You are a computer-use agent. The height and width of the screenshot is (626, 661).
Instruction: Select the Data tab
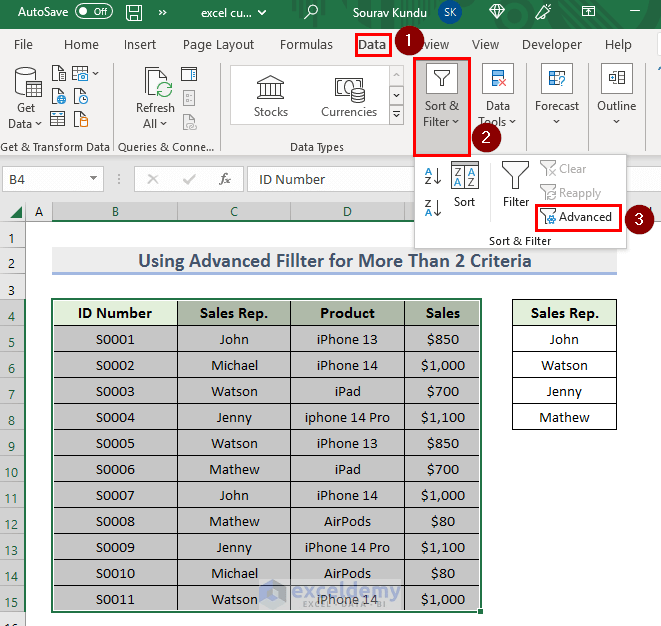pyautogui.click(x=373, y=45)
